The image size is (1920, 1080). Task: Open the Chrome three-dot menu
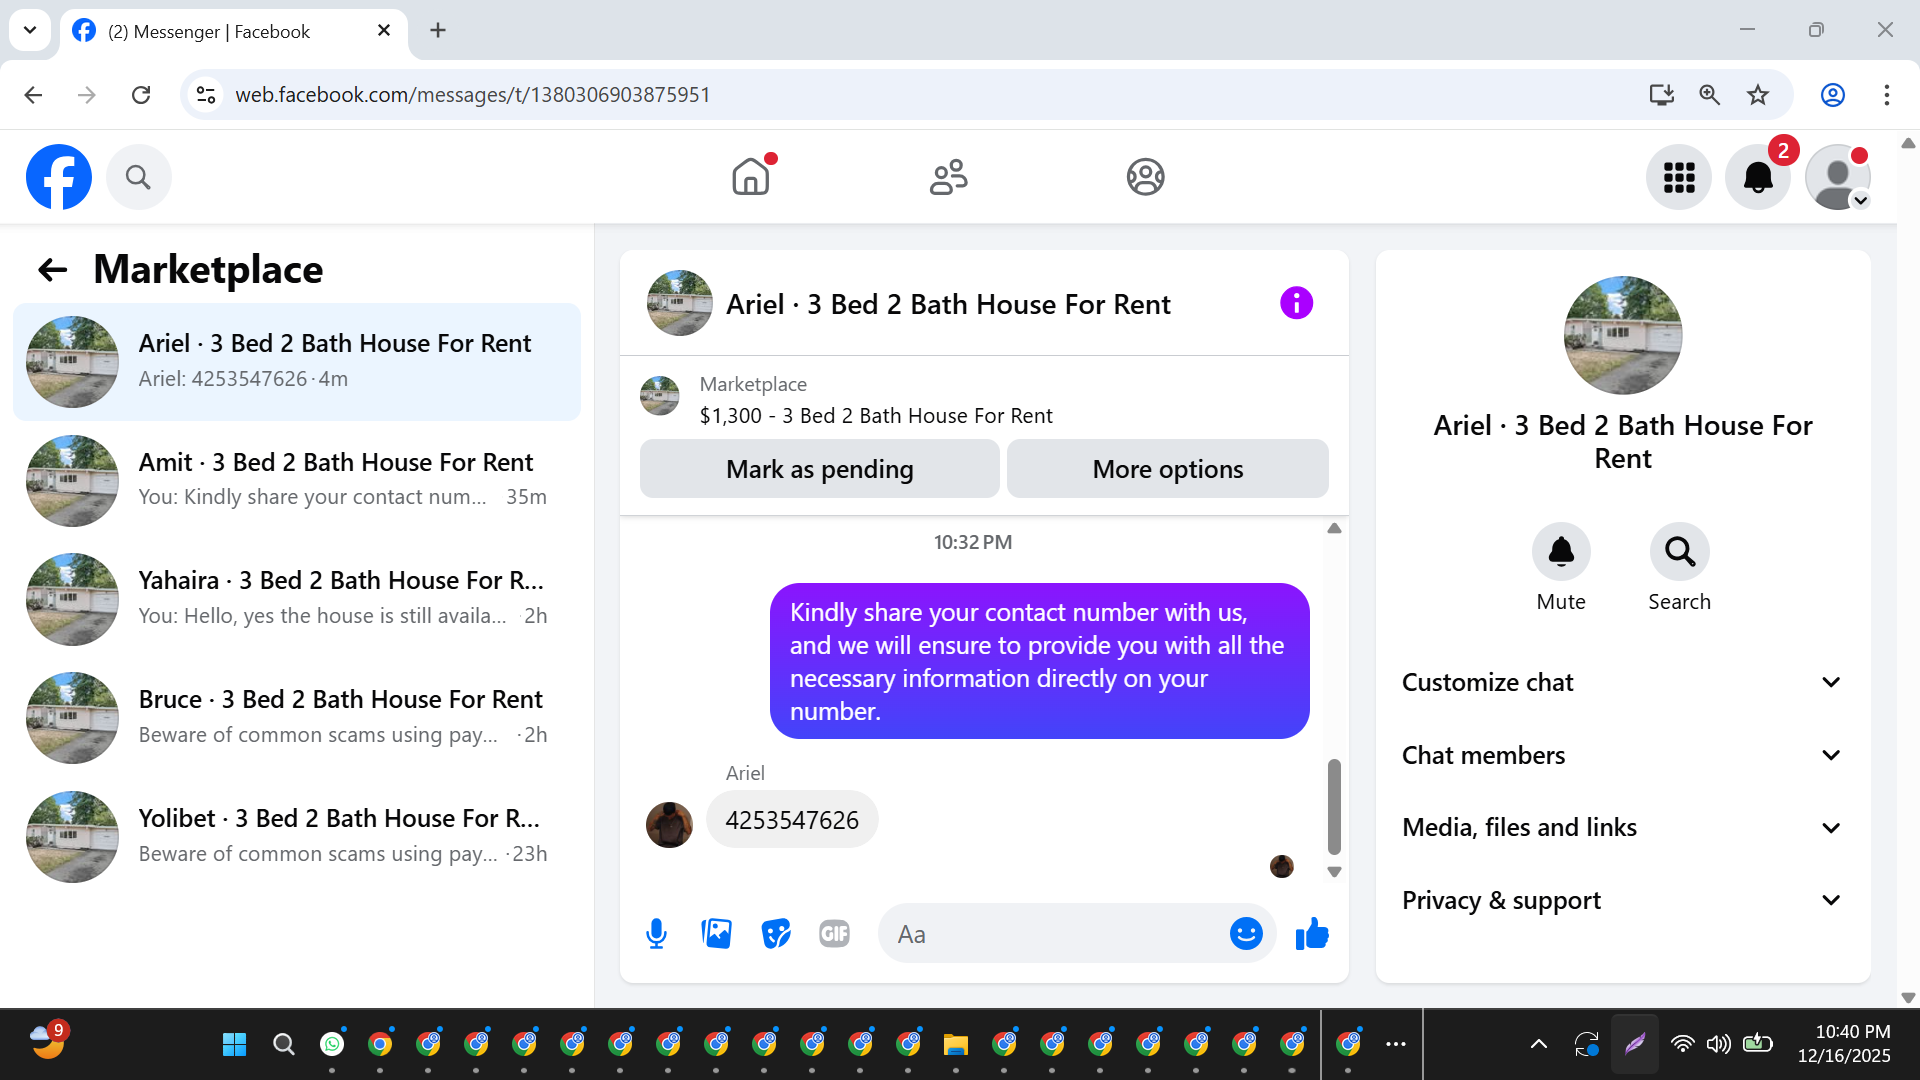click(x=1887, y=95)
